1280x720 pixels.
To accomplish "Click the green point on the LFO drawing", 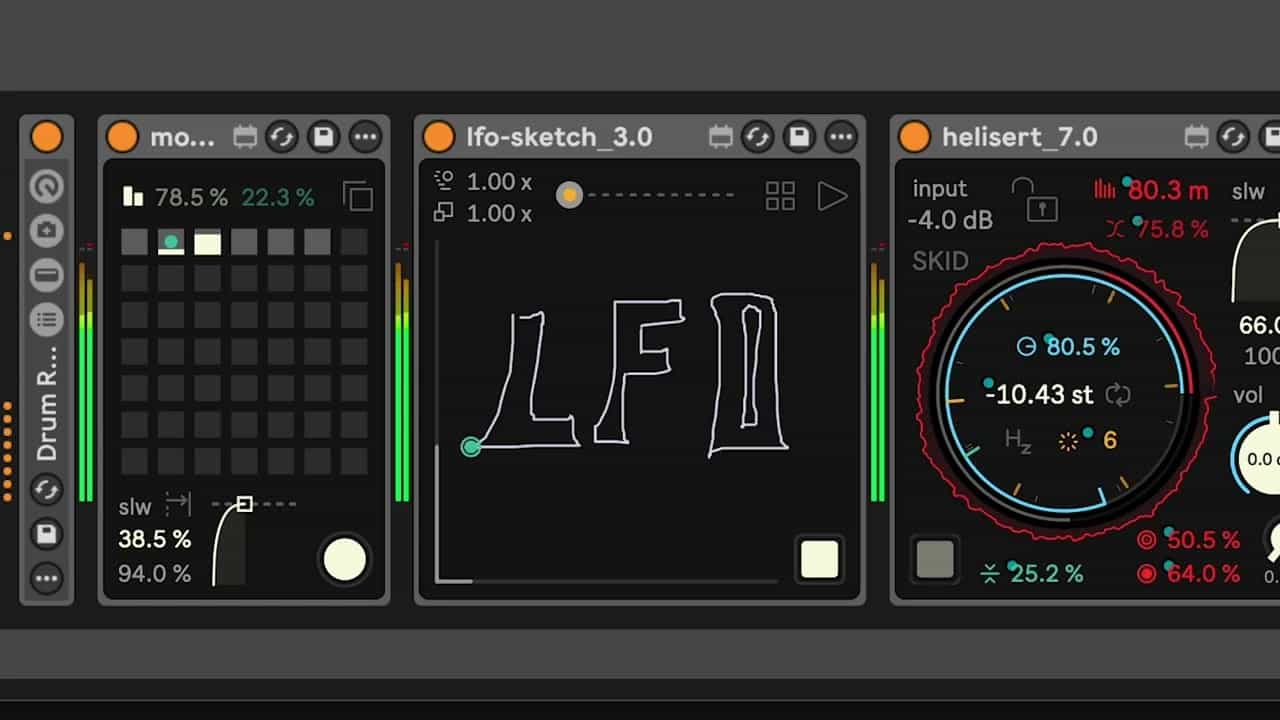I will pos(471,447).
